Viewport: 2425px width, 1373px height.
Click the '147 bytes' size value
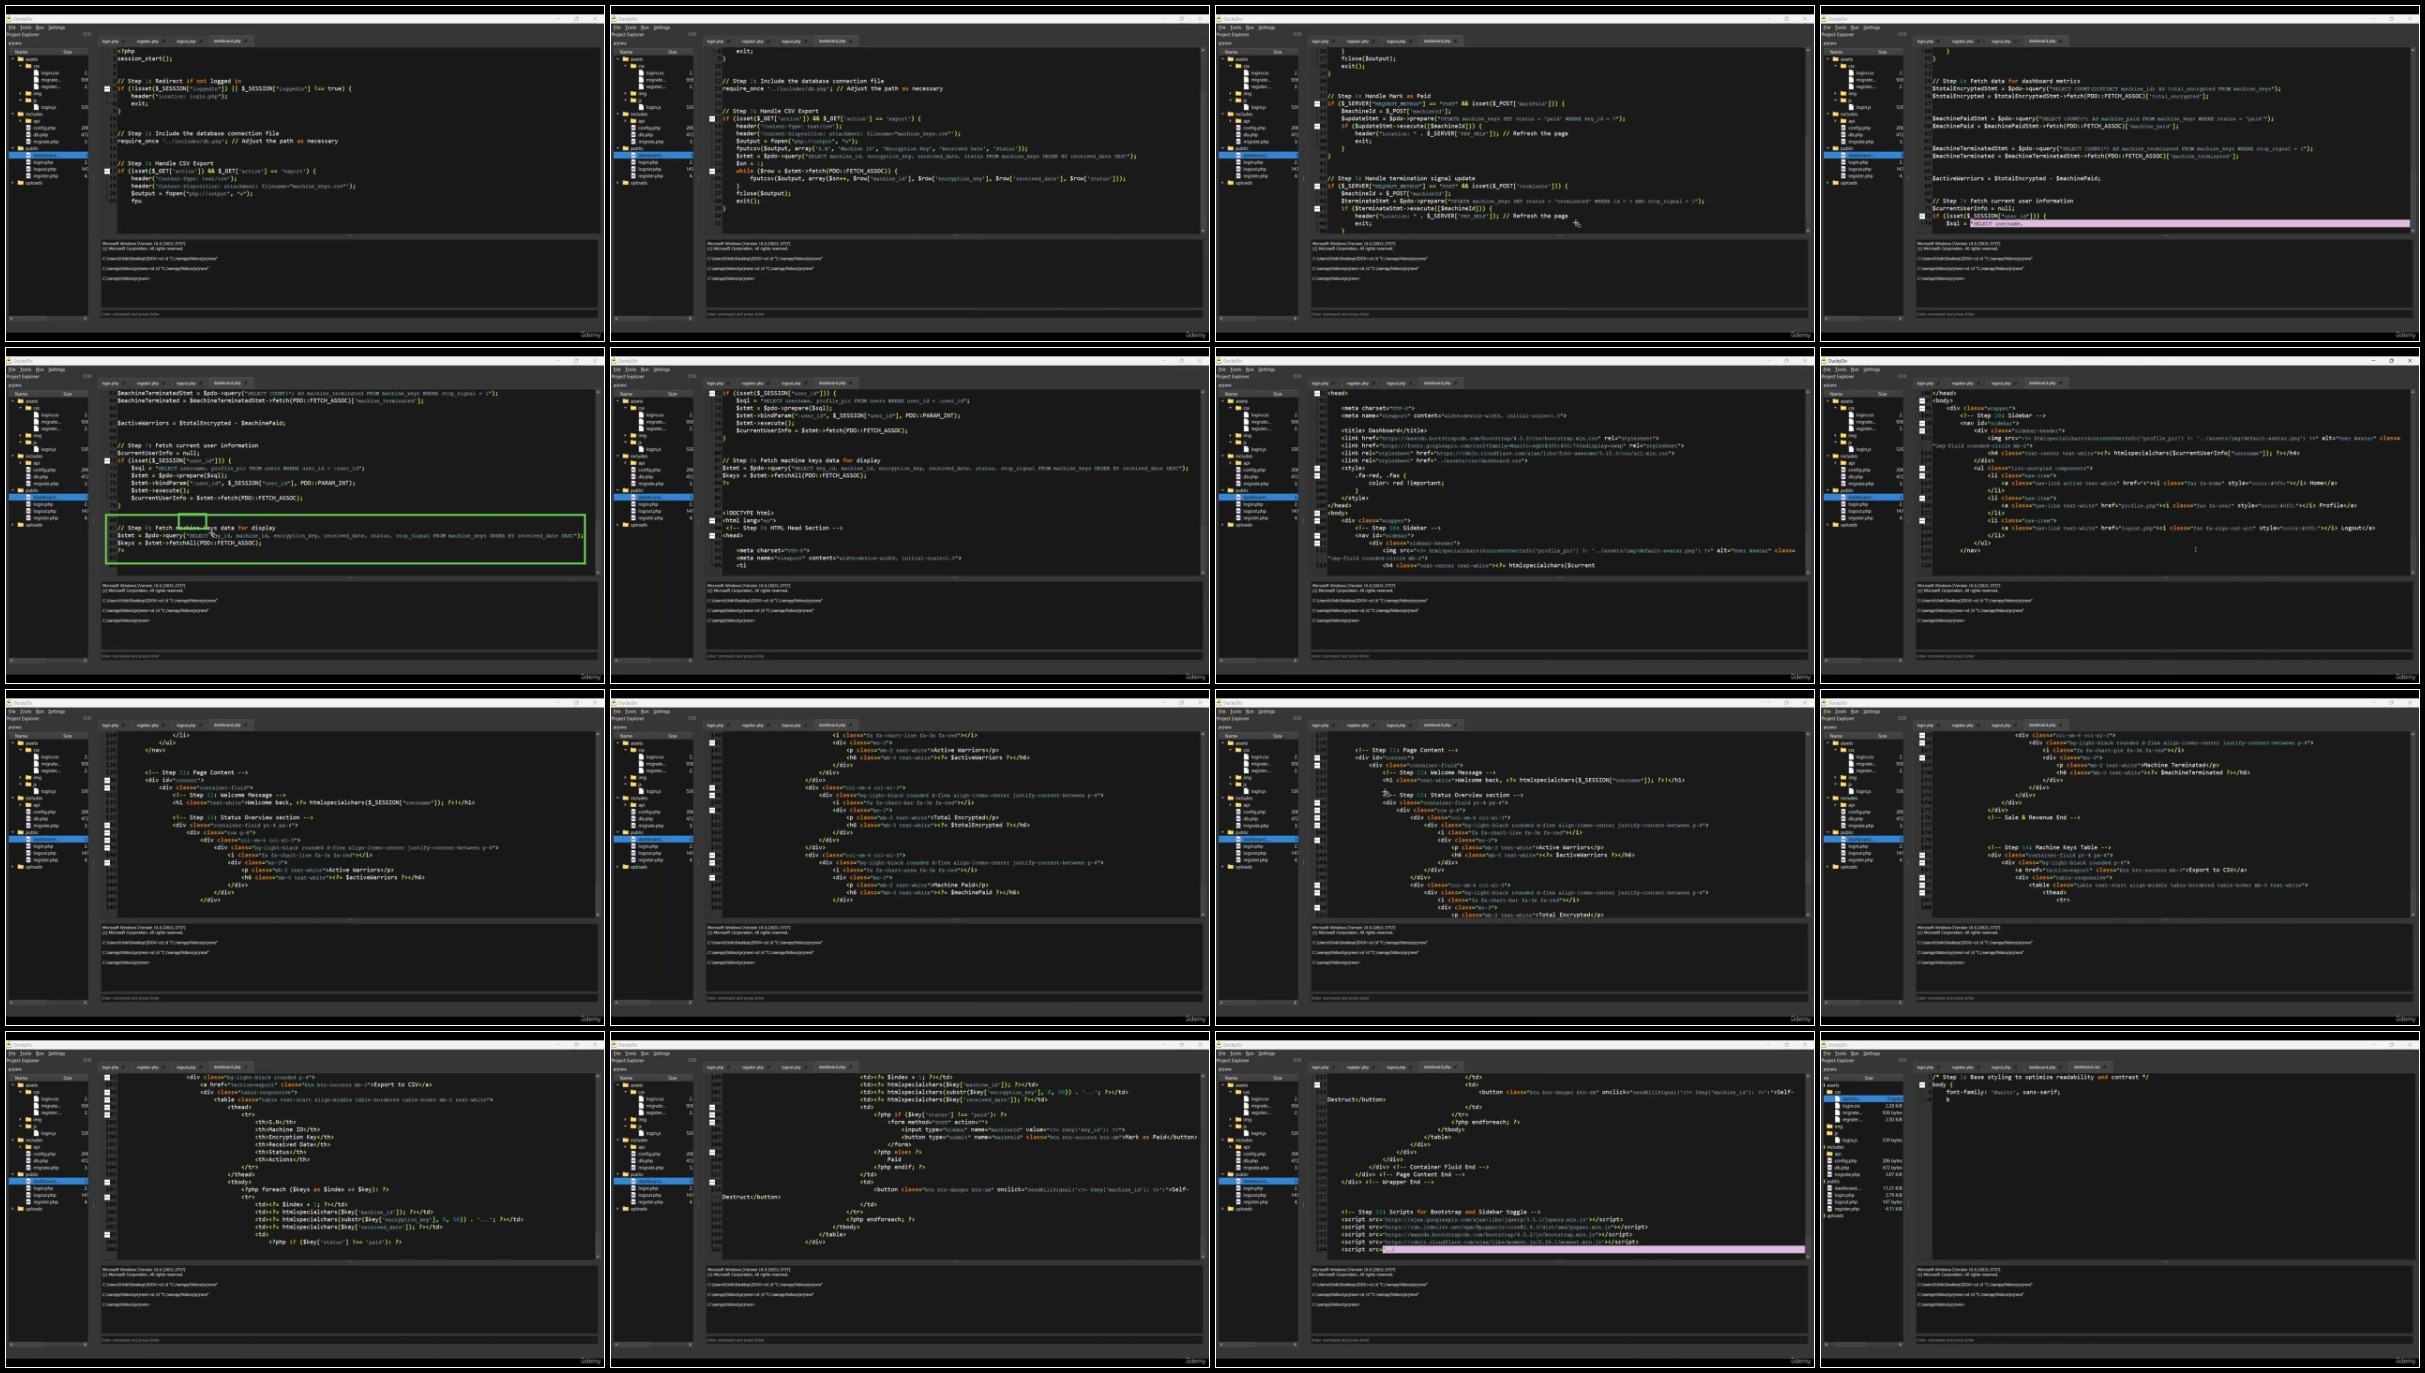(x=1892, y=1202)
